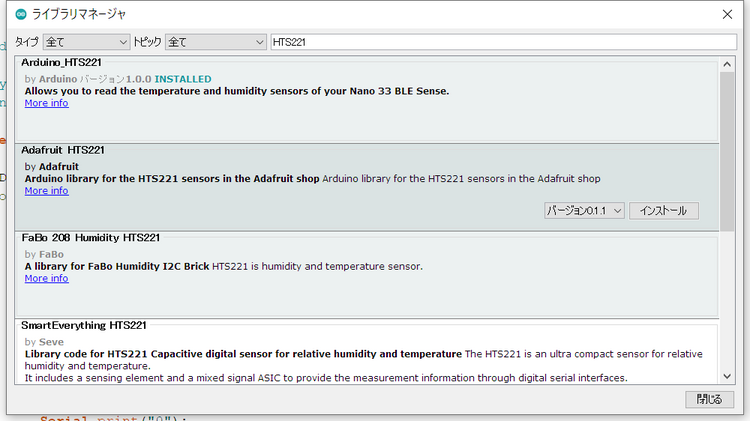Open the タイプ filter dropdown
Viewport: 750px width, 421px height.
tap(87, 43)
